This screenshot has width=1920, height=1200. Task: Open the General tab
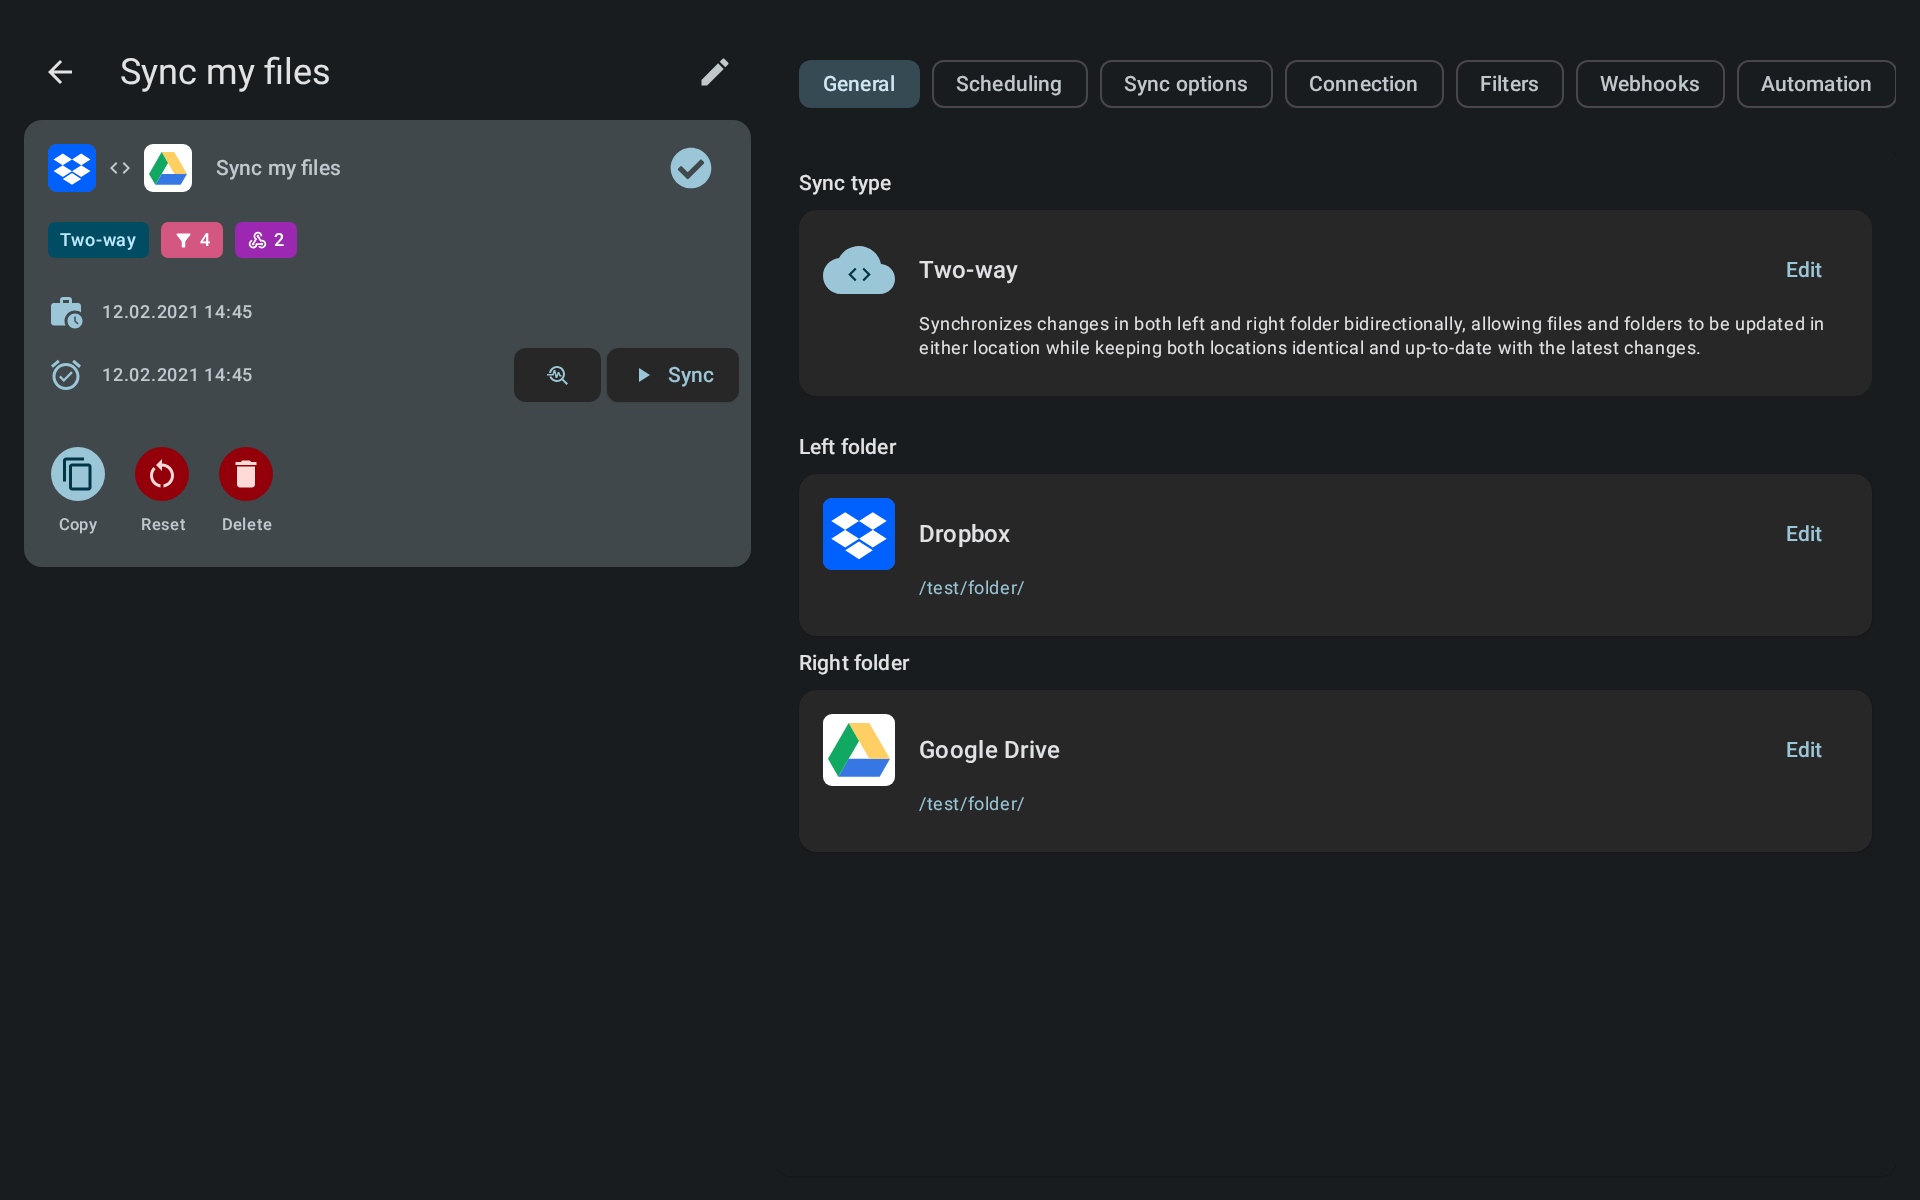[859, 84]
